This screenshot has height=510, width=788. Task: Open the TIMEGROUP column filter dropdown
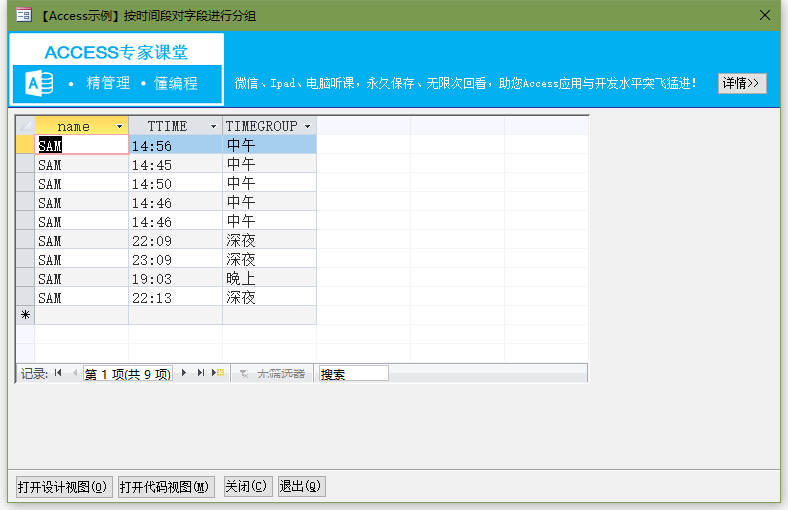(x=308, y=126)
